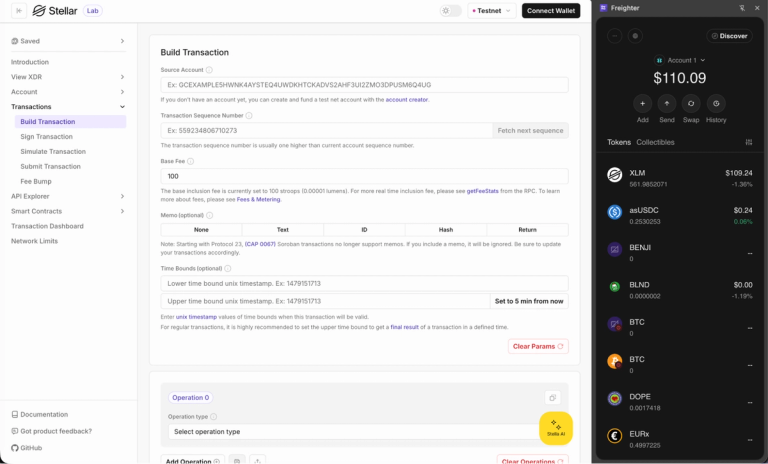The width and height of the screenshot is (768, 464).
Task: Select the None memo option
Action: pyautogui.click(x=201, y=230)
